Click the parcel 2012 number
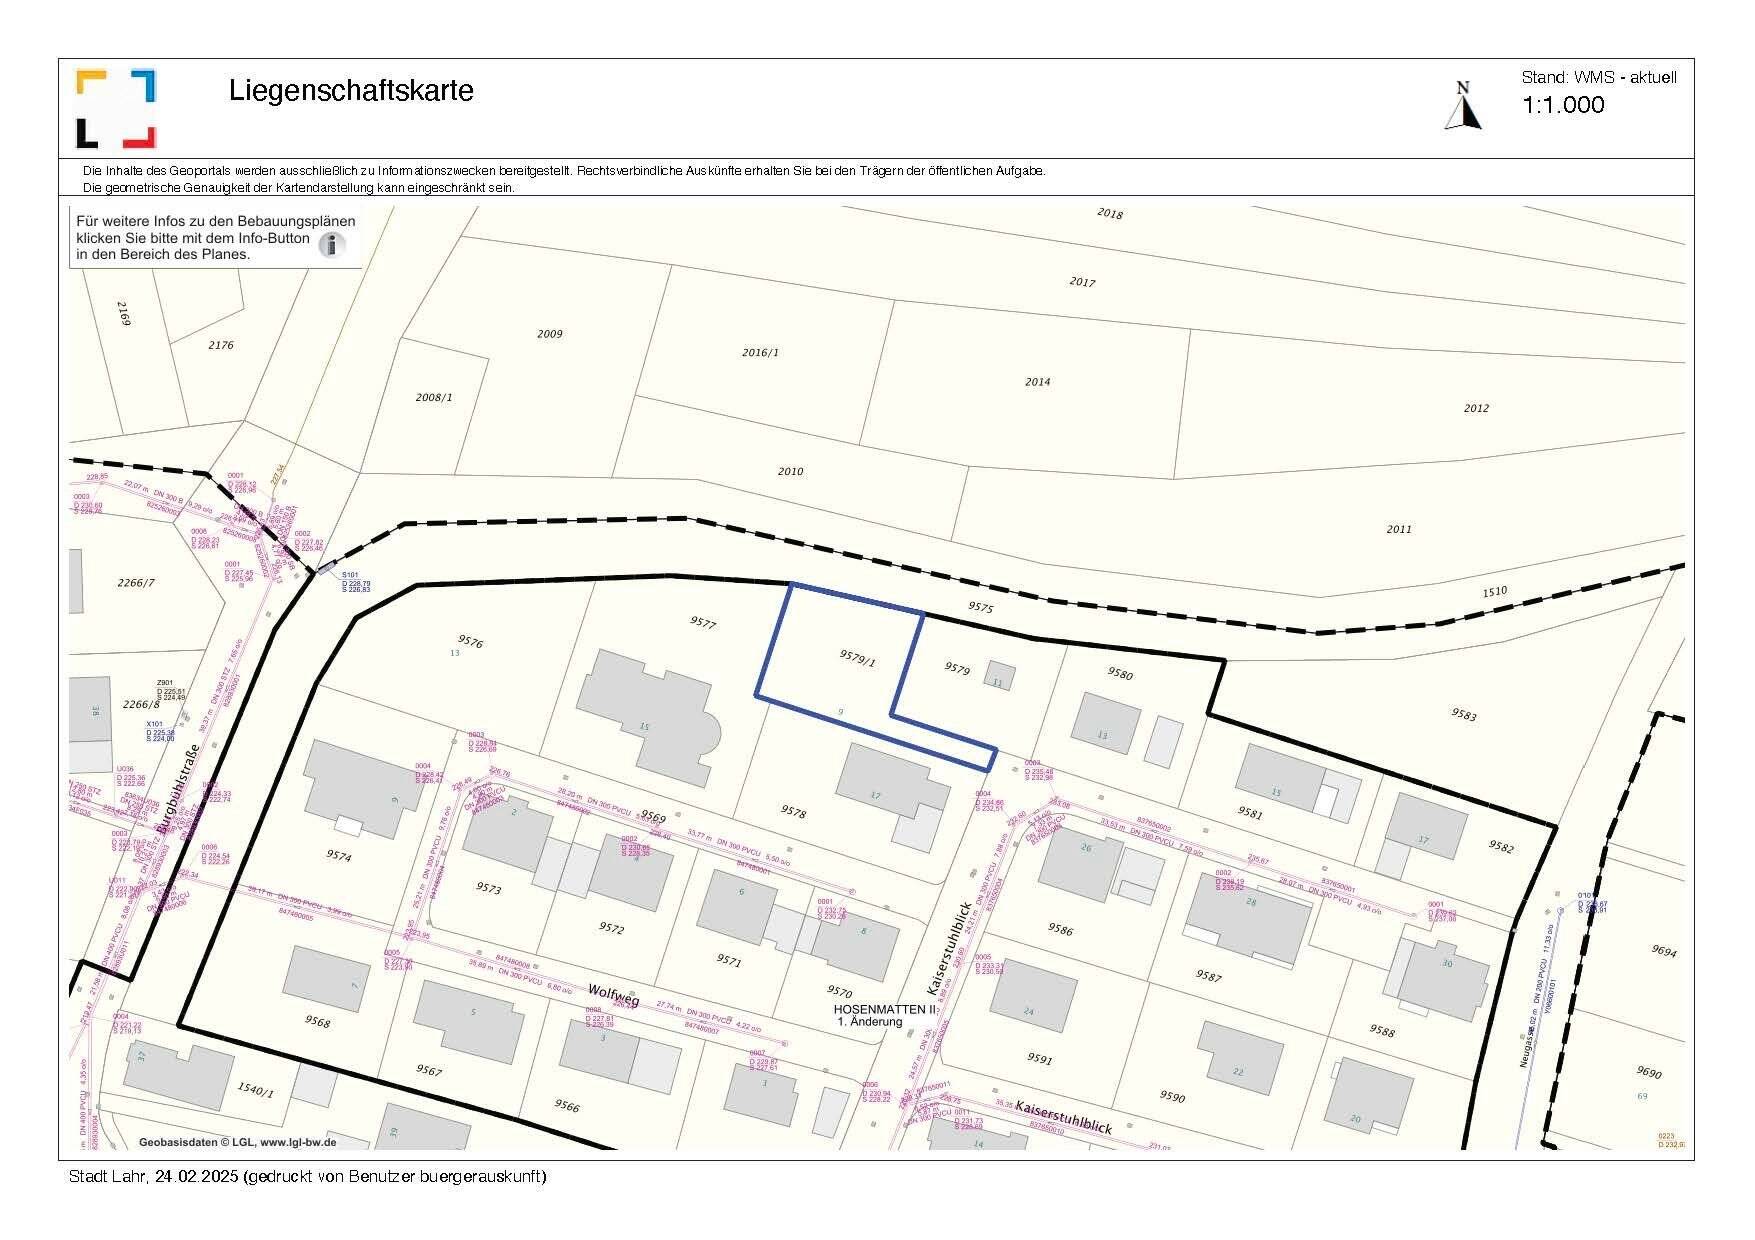The width and height of the screenshot is (1755, 1240). point(1475,408)
